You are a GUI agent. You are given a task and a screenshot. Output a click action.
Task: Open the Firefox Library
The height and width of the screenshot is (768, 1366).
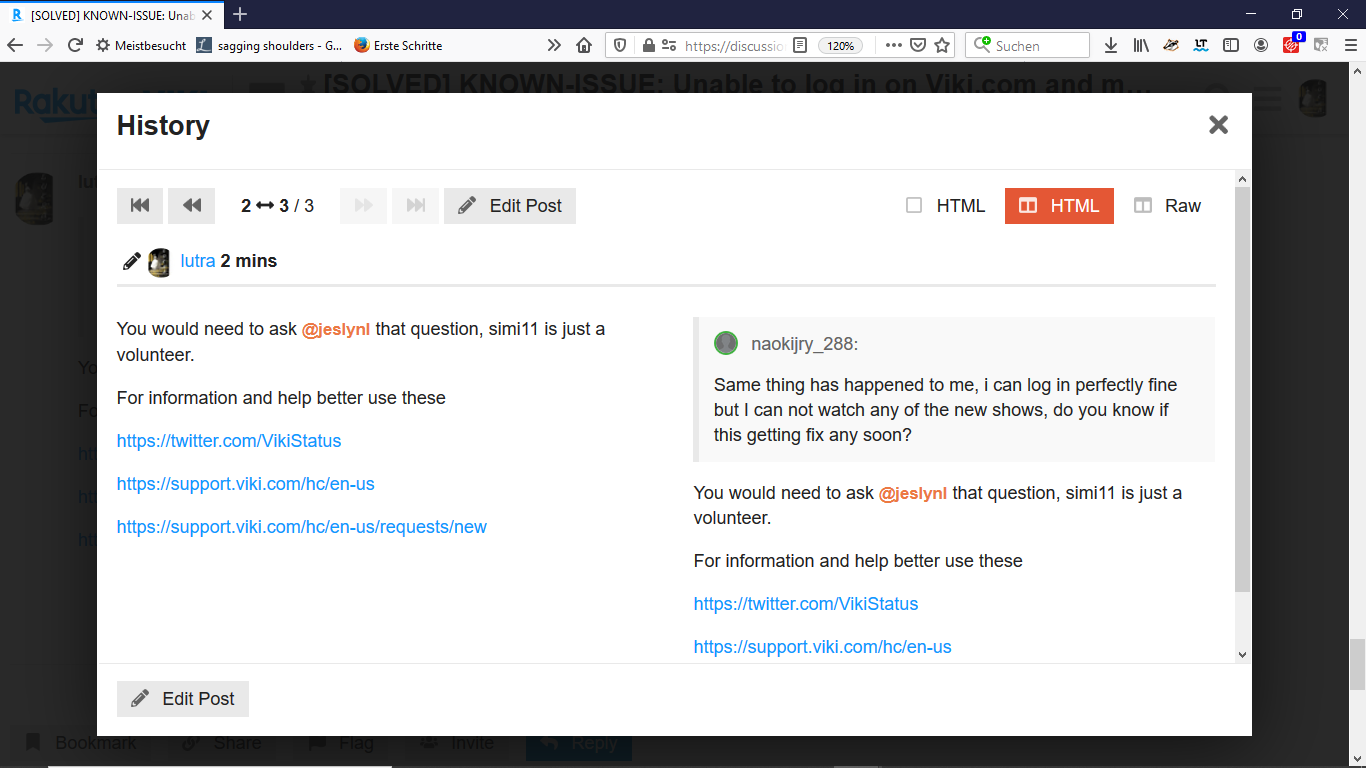point(1141,45)
